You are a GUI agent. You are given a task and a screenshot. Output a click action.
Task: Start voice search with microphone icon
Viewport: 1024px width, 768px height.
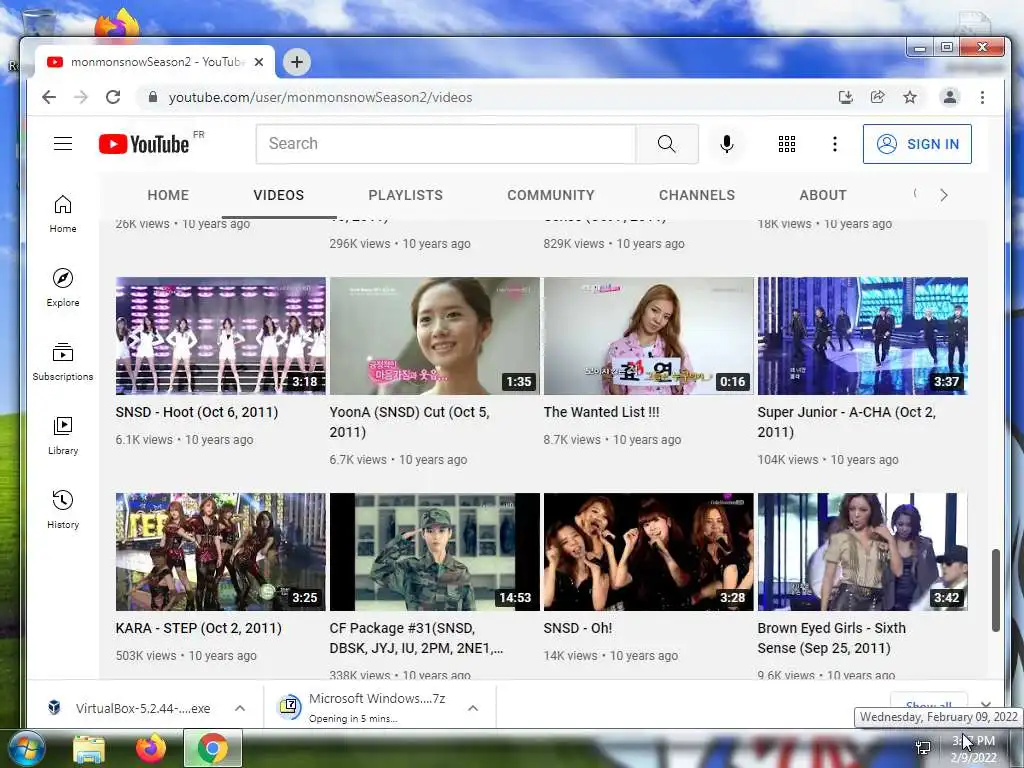point(726,144)
